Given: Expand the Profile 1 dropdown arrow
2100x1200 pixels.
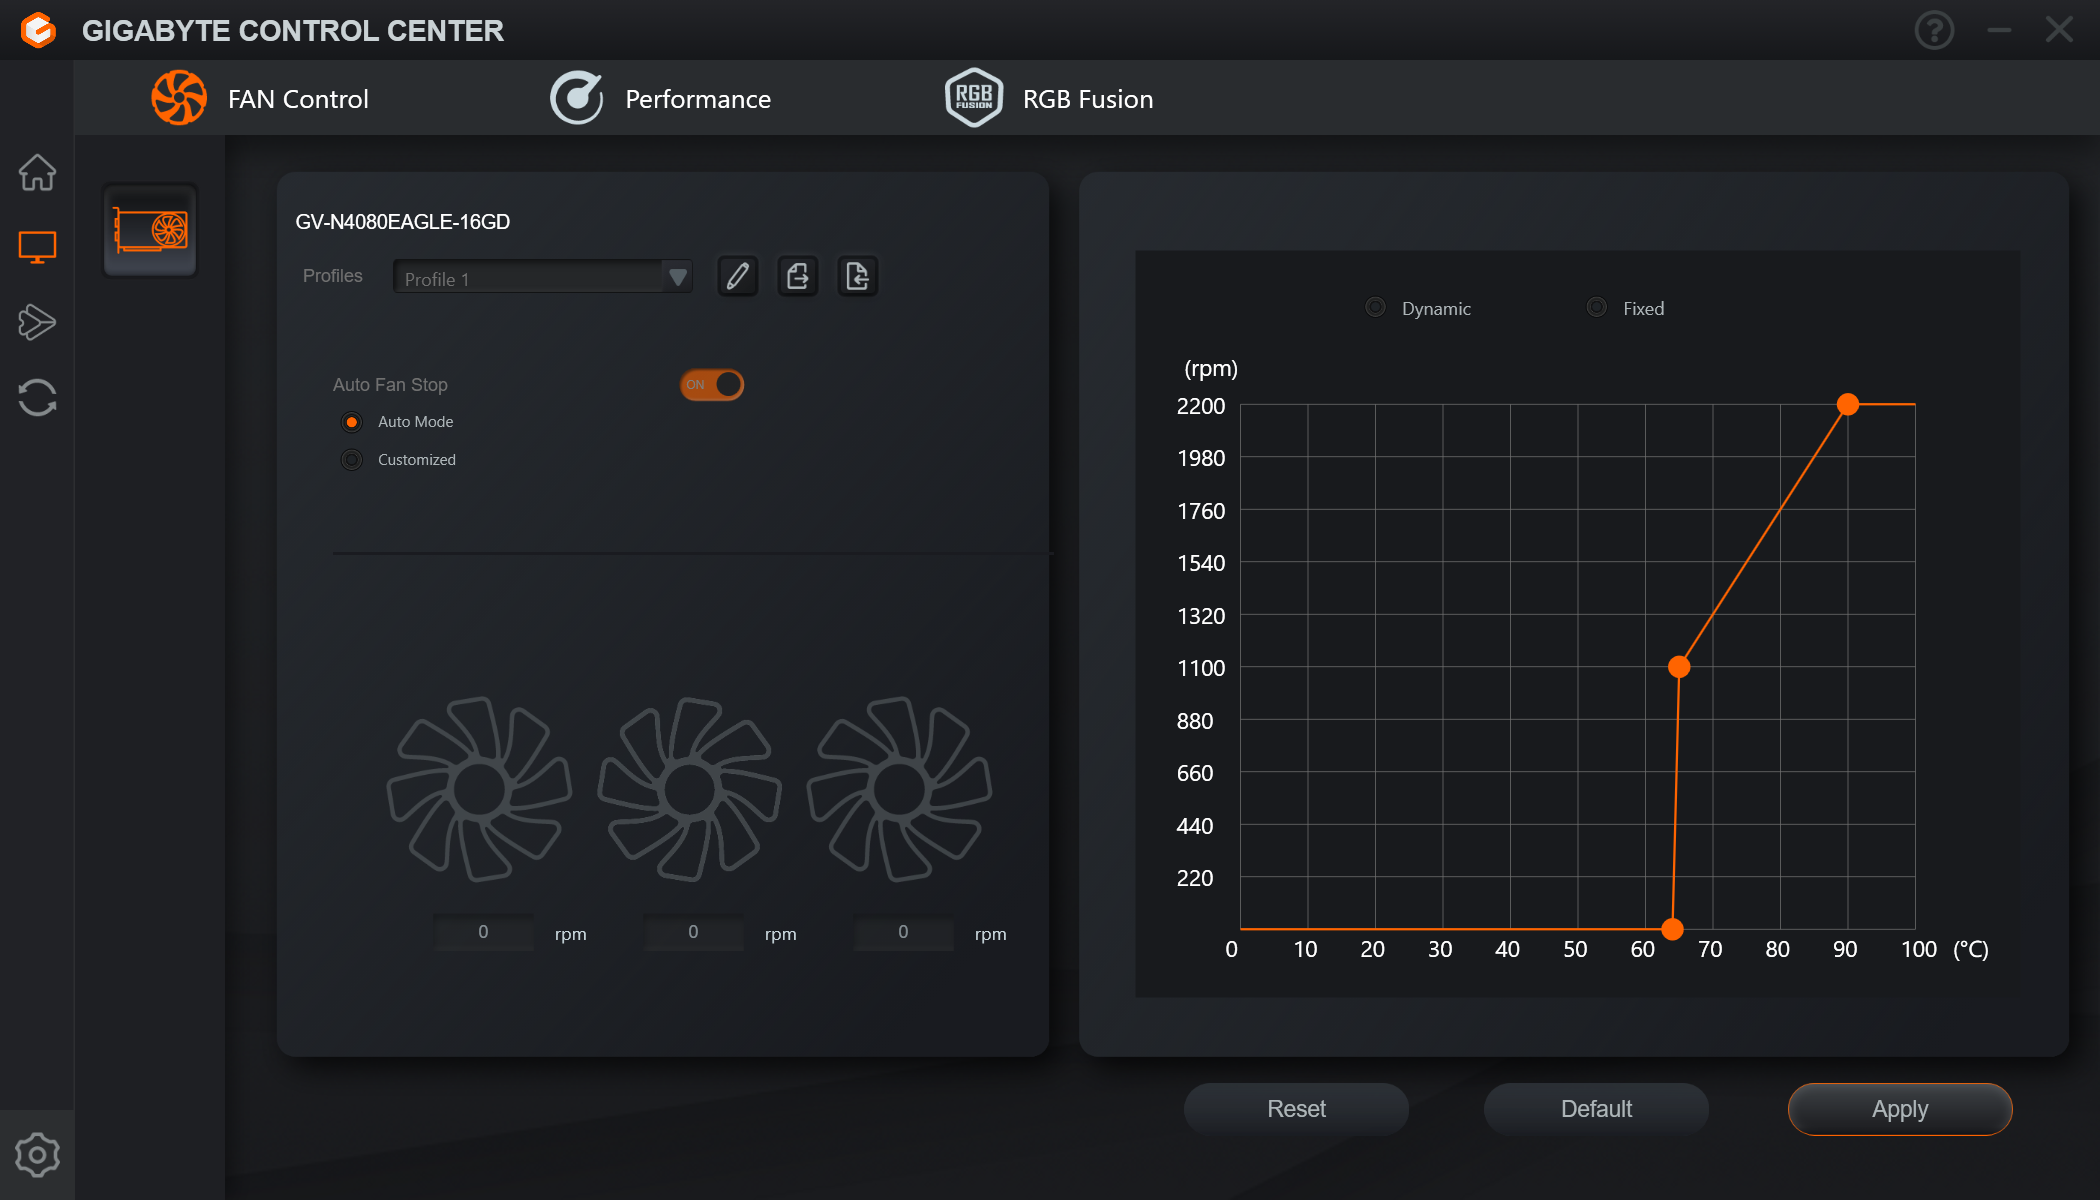Looking at the screenshot, I should click(x=677, y=277).
